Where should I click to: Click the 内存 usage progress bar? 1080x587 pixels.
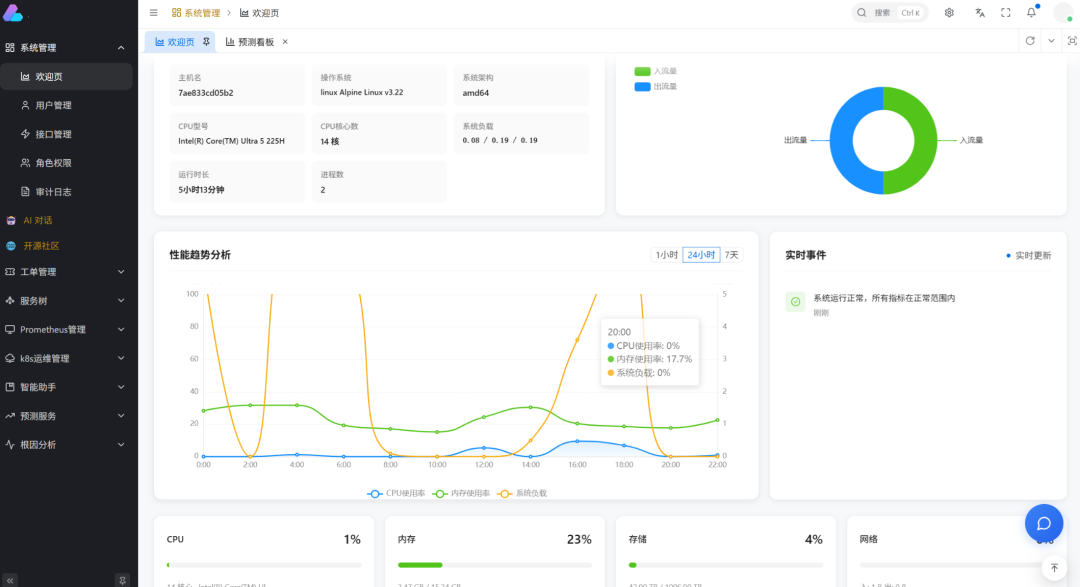point(495,565)
